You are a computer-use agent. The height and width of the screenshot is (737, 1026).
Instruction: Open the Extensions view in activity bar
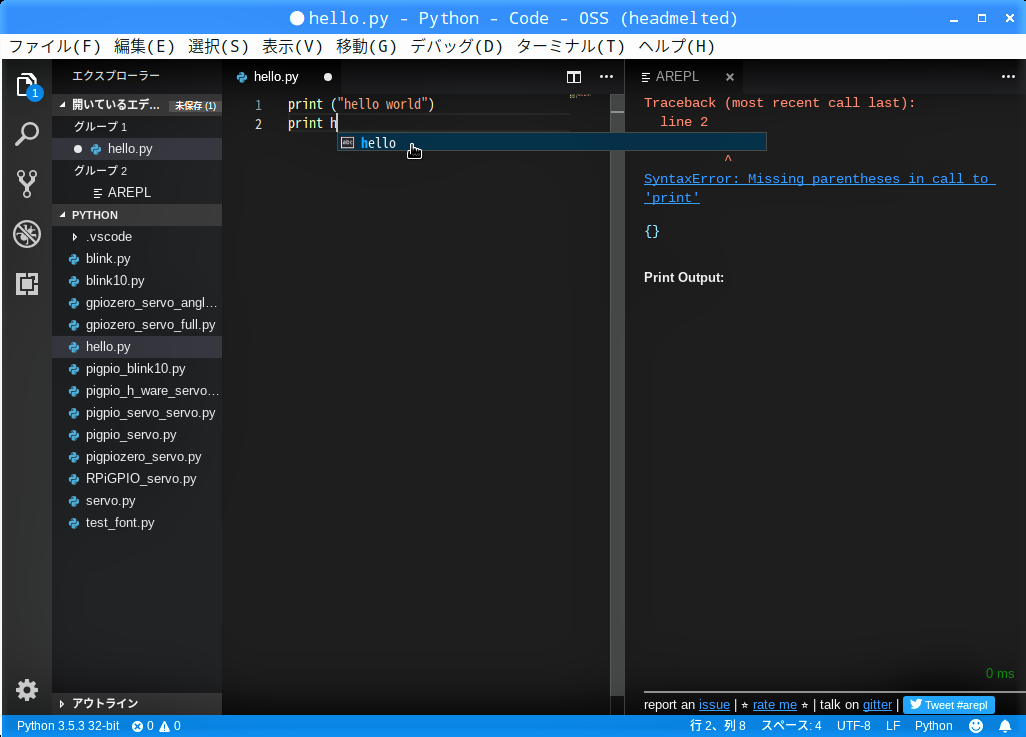pos(27,283)
